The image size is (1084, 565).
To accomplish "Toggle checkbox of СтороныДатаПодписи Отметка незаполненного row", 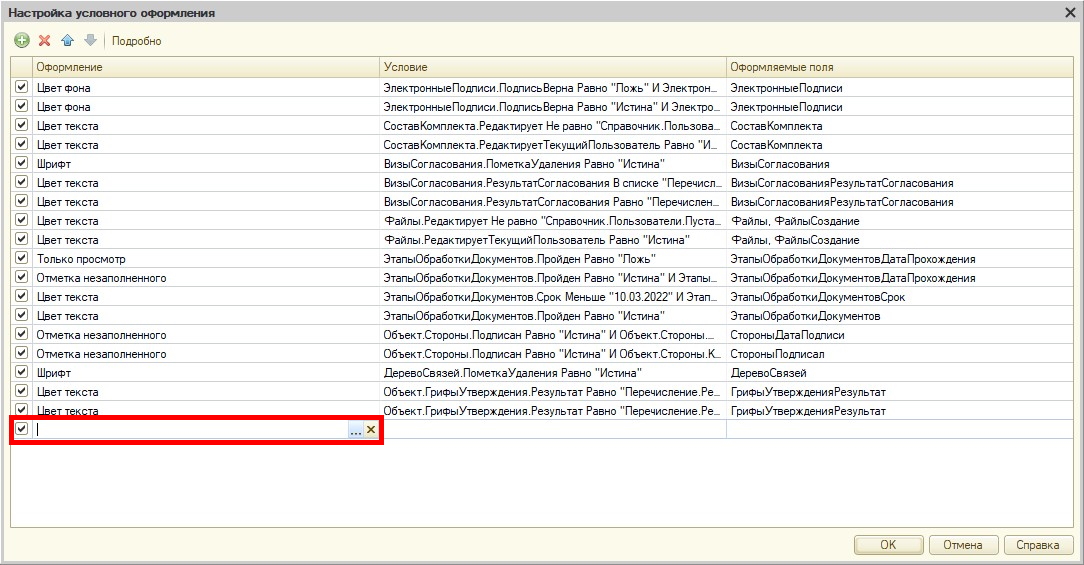I will click(21, 334).
